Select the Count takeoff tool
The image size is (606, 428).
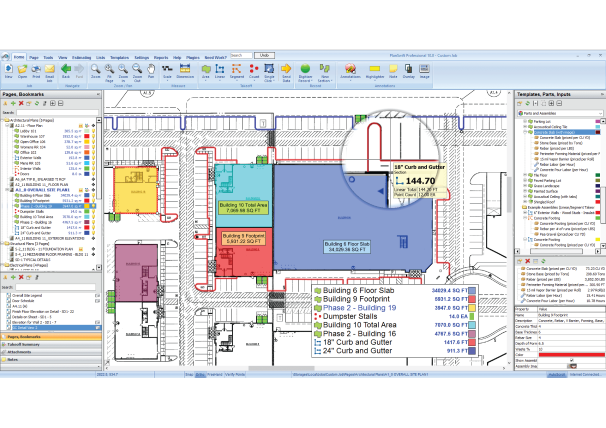point(254,69)
